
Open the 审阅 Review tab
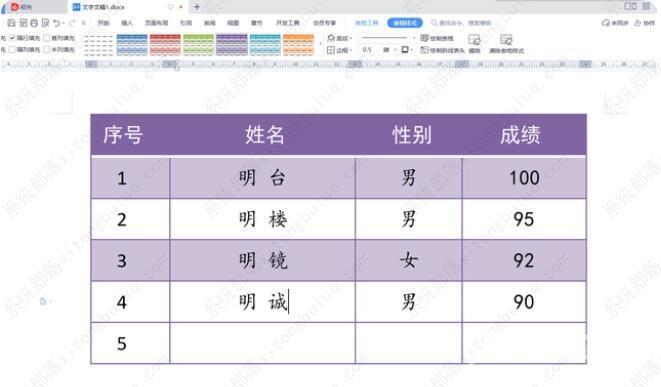tap(210, 23)
